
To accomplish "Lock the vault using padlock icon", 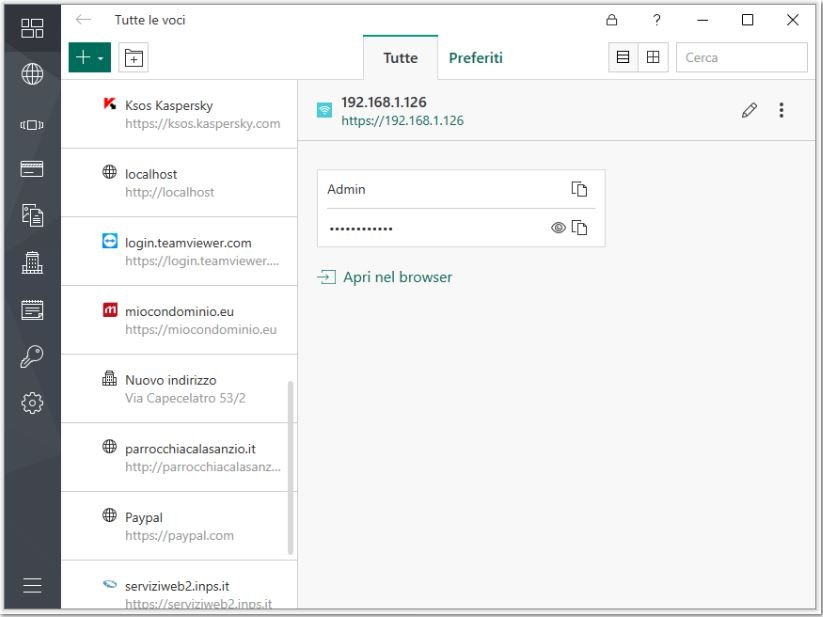I will pos(612,20).
